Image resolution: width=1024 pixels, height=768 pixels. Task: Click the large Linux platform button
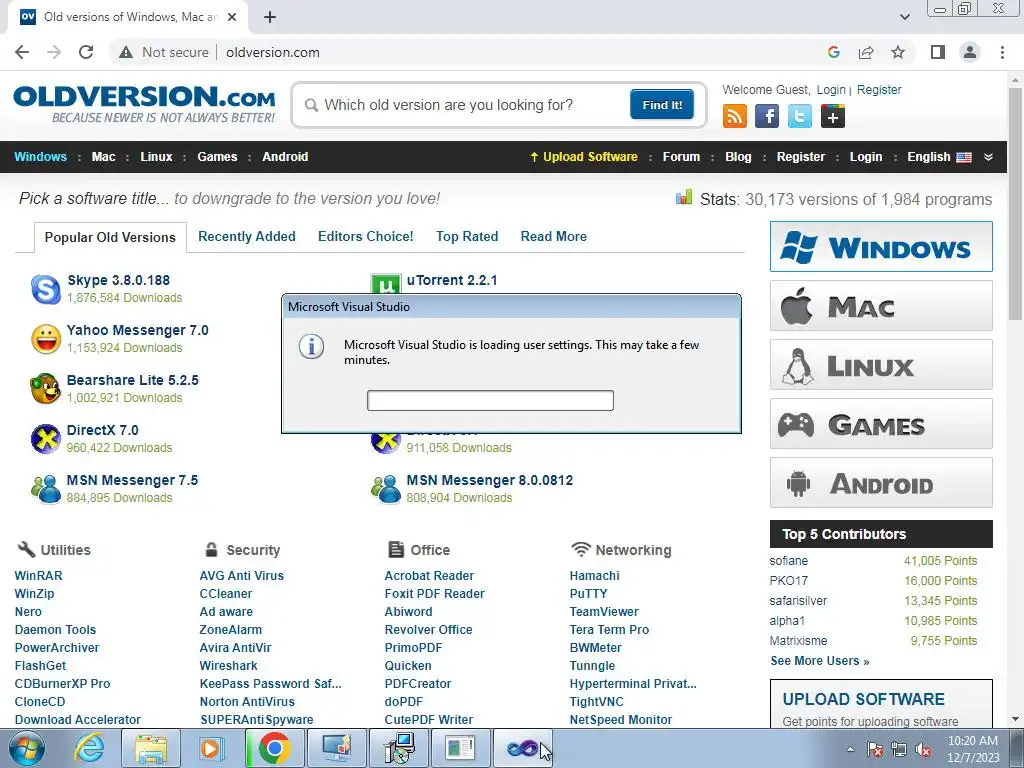(881, 364)
